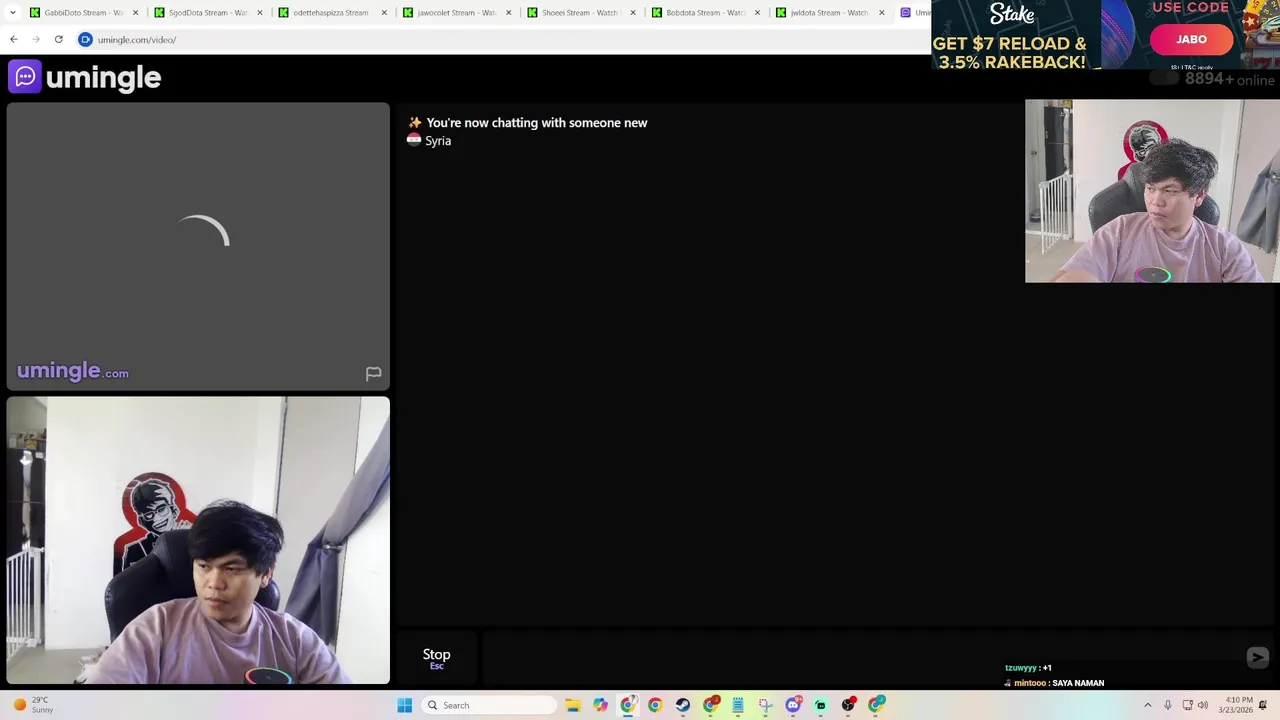Open the notifications bell icon
Viewport: 1280px width, 720px height.
[1264, 705]
